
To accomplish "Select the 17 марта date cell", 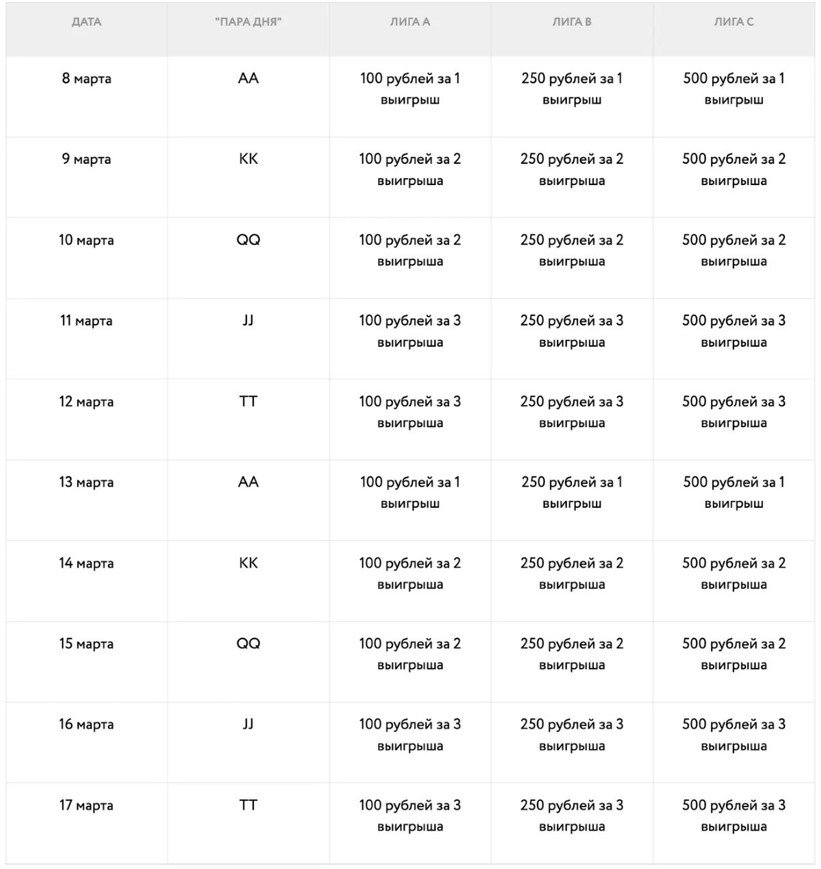I will [86, 805].
